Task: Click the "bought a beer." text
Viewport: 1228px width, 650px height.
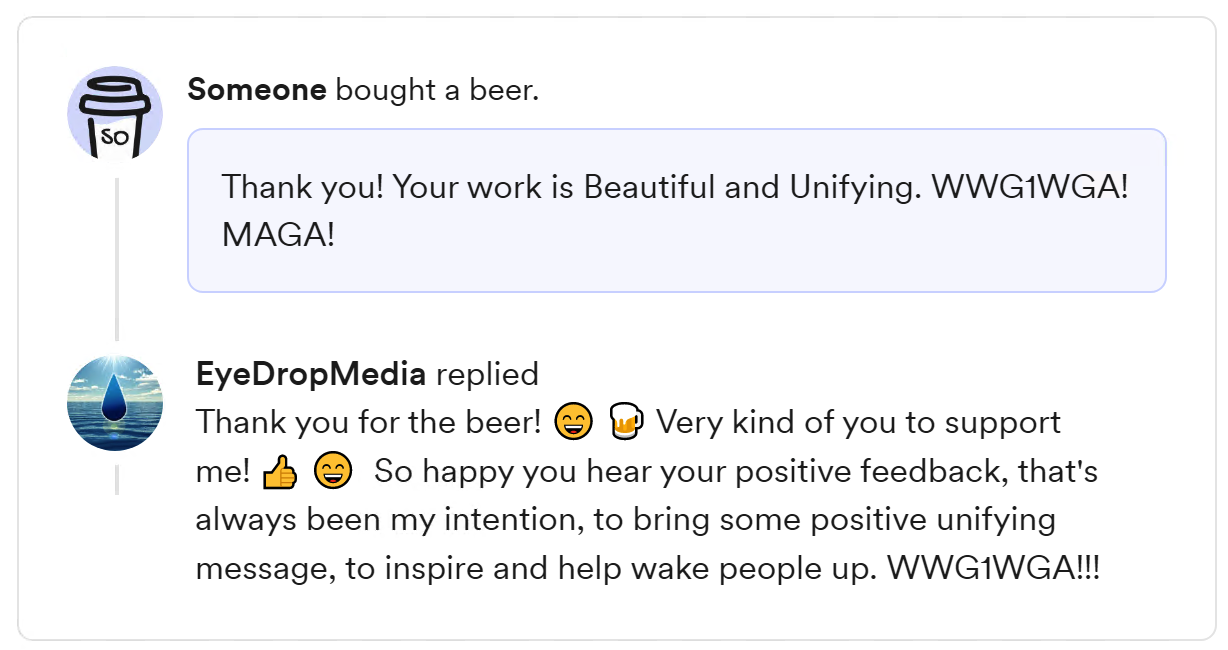Action: (x=437, y=90)
